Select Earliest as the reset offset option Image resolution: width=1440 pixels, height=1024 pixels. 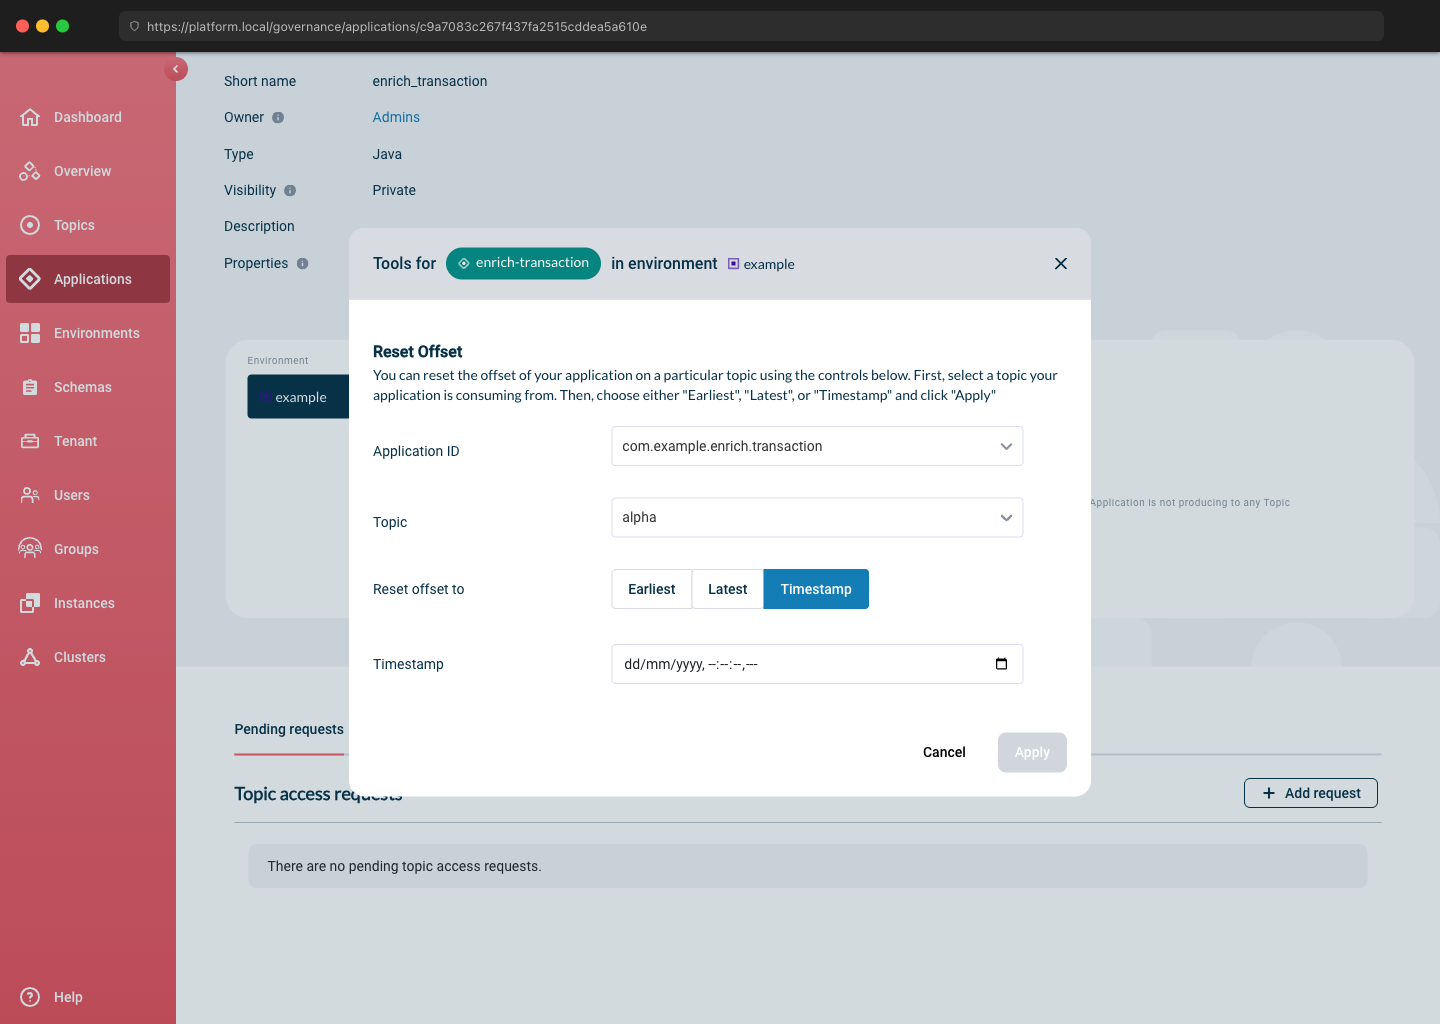click(651, 589)
